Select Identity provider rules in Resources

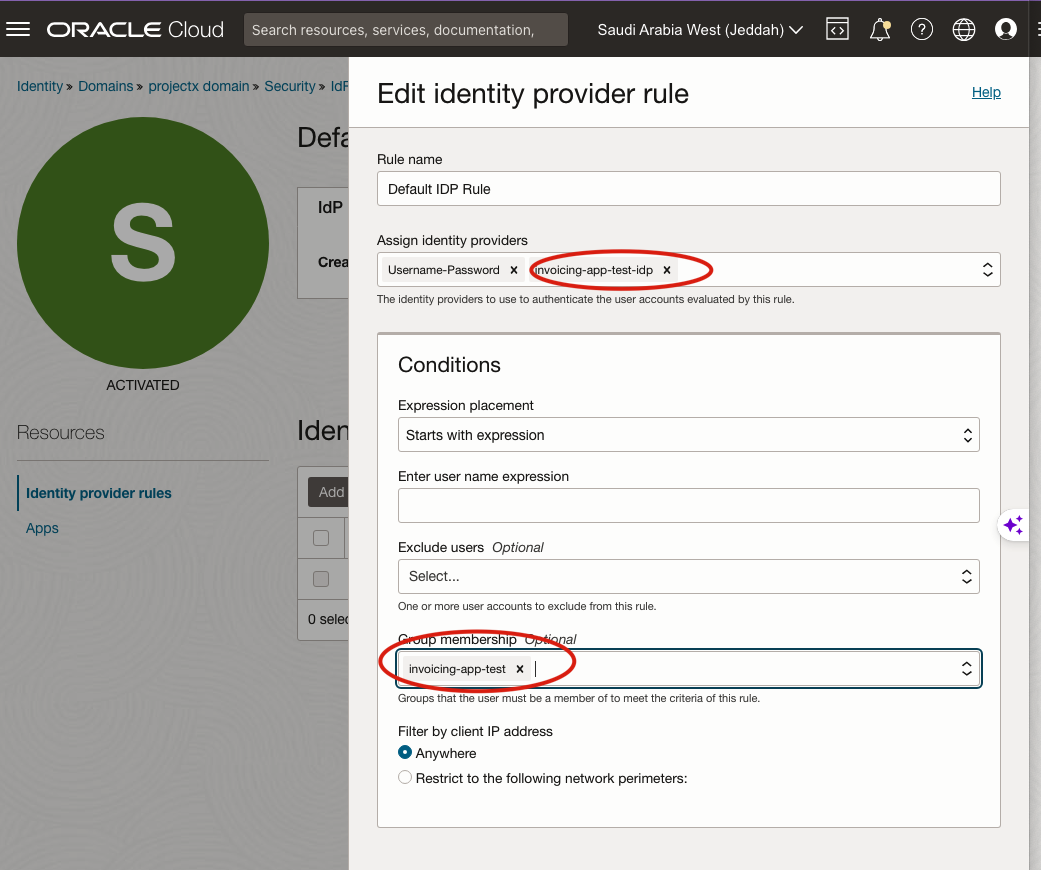click(99, 493)
